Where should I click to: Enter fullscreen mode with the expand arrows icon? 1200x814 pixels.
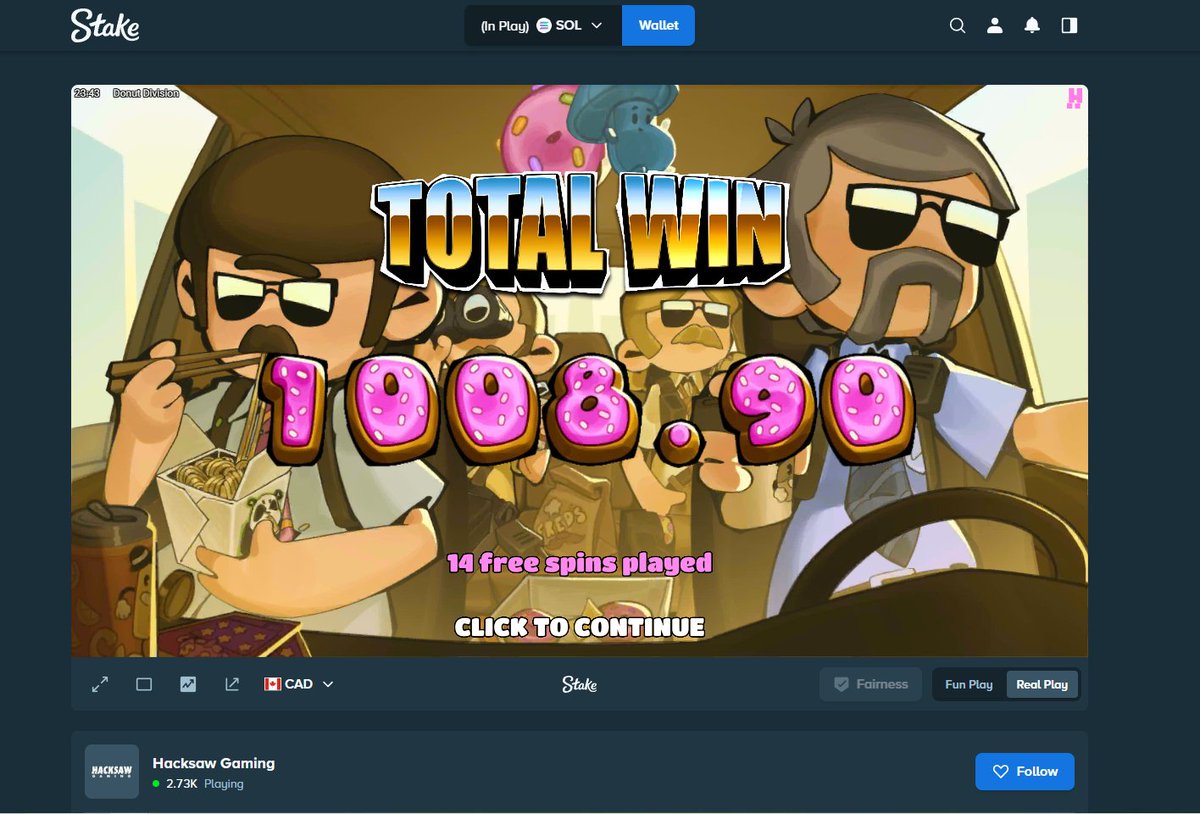pyautogui.click(x=100, y=685)
